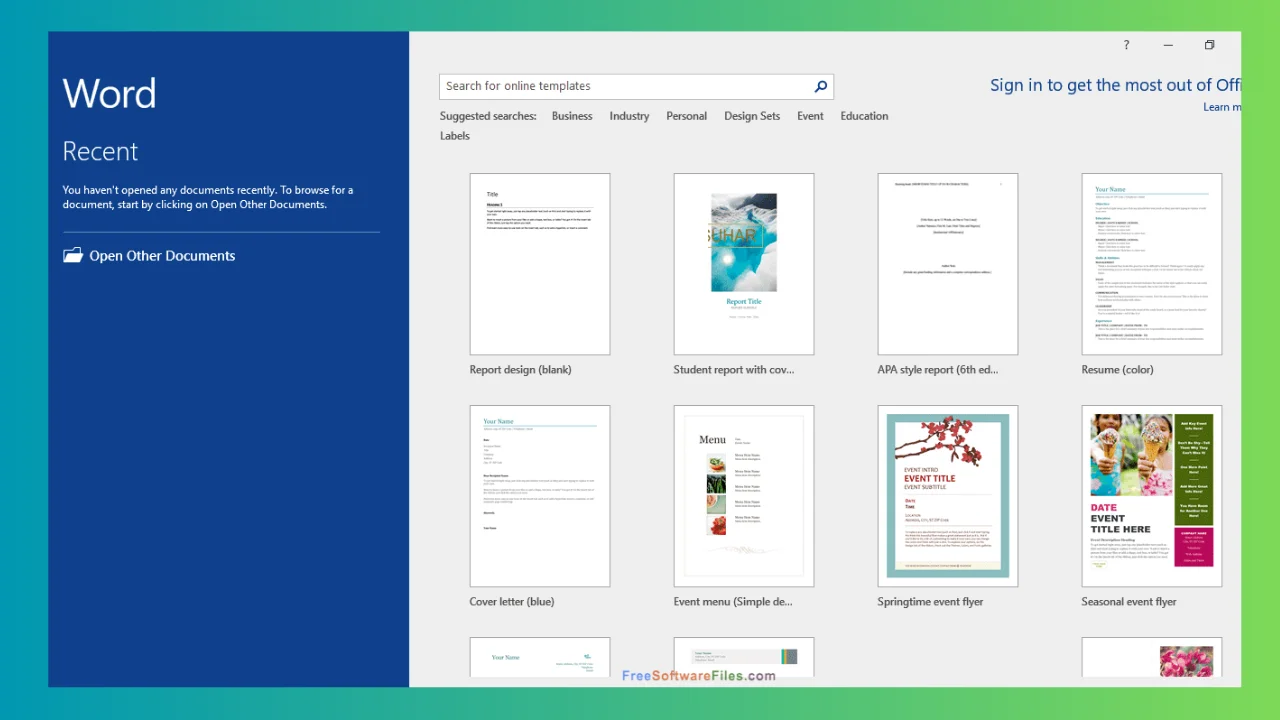Open the Cover letter (blue) thumbnail
Viewport: 1280px width, 720px height.
[x=540, y=496]
